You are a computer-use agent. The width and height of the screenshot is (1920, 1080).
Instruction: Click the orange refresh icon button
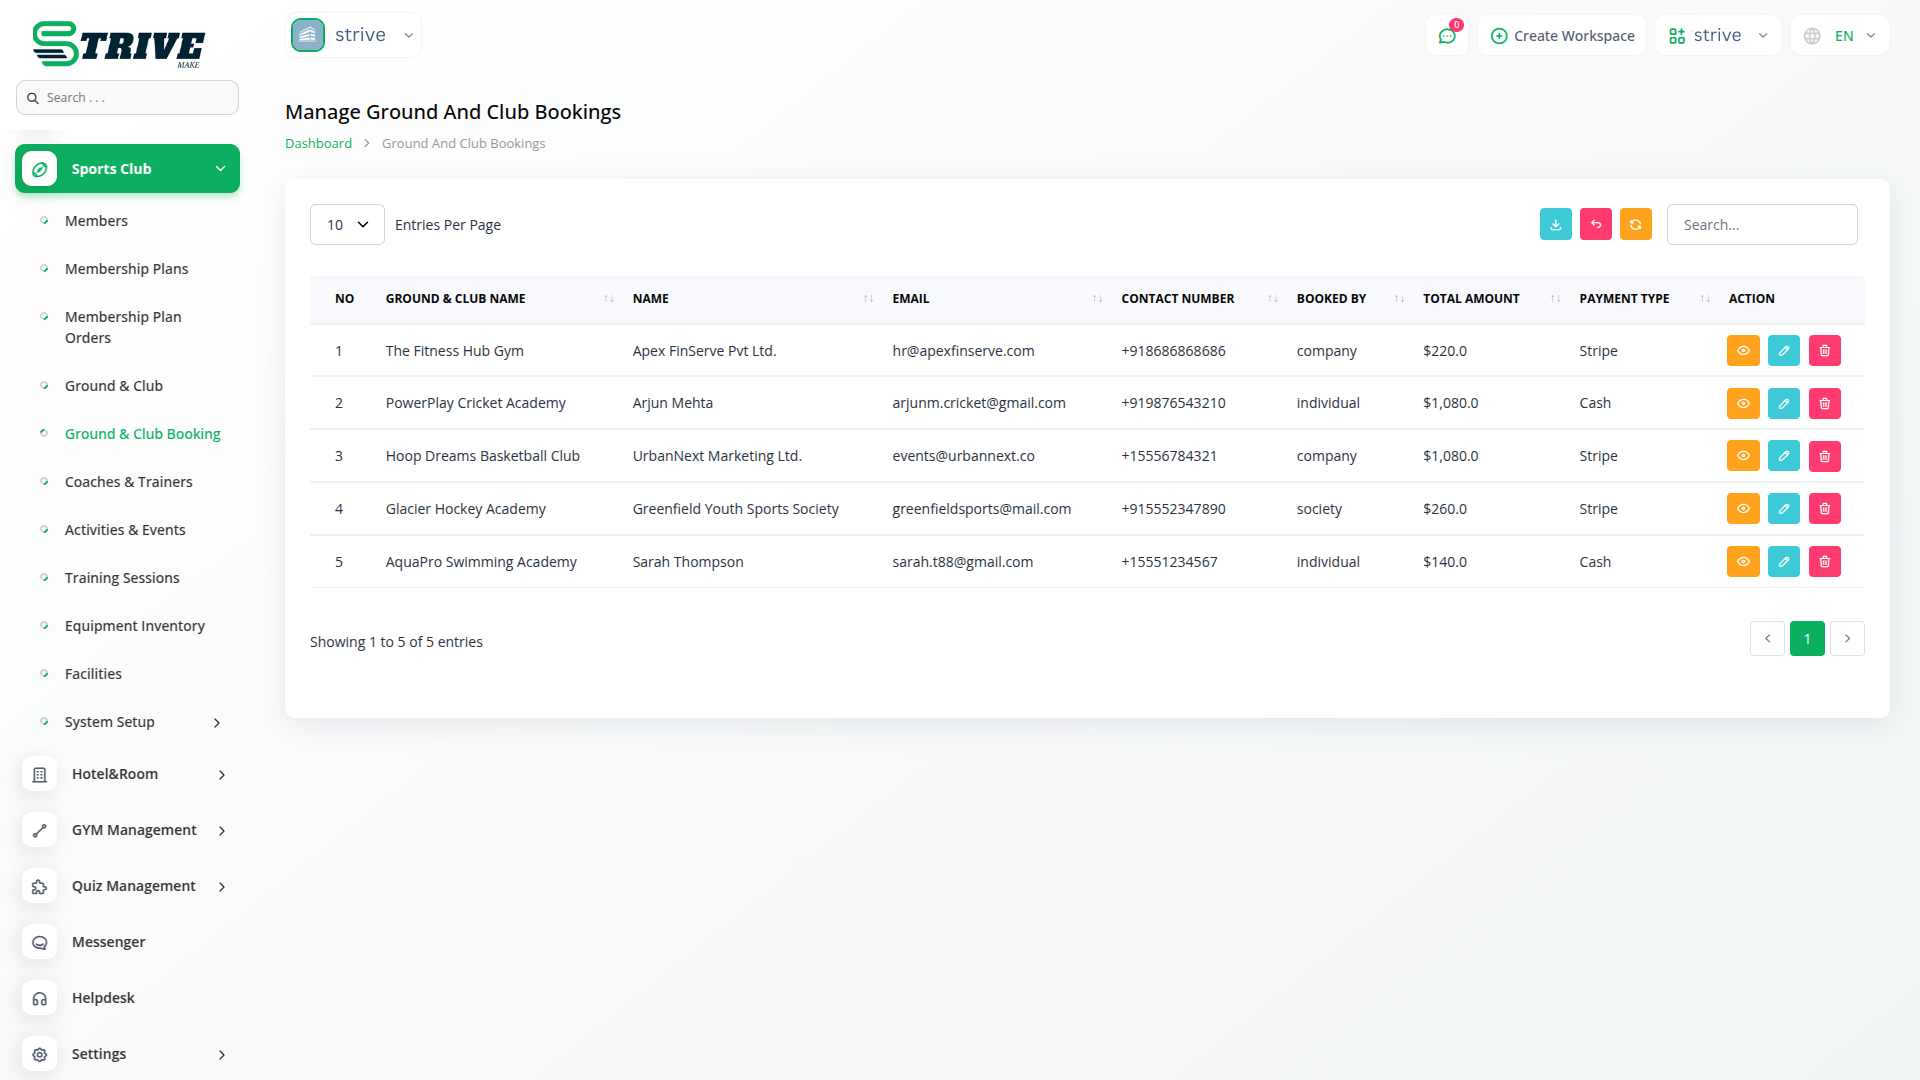(x=1635, y=225)
